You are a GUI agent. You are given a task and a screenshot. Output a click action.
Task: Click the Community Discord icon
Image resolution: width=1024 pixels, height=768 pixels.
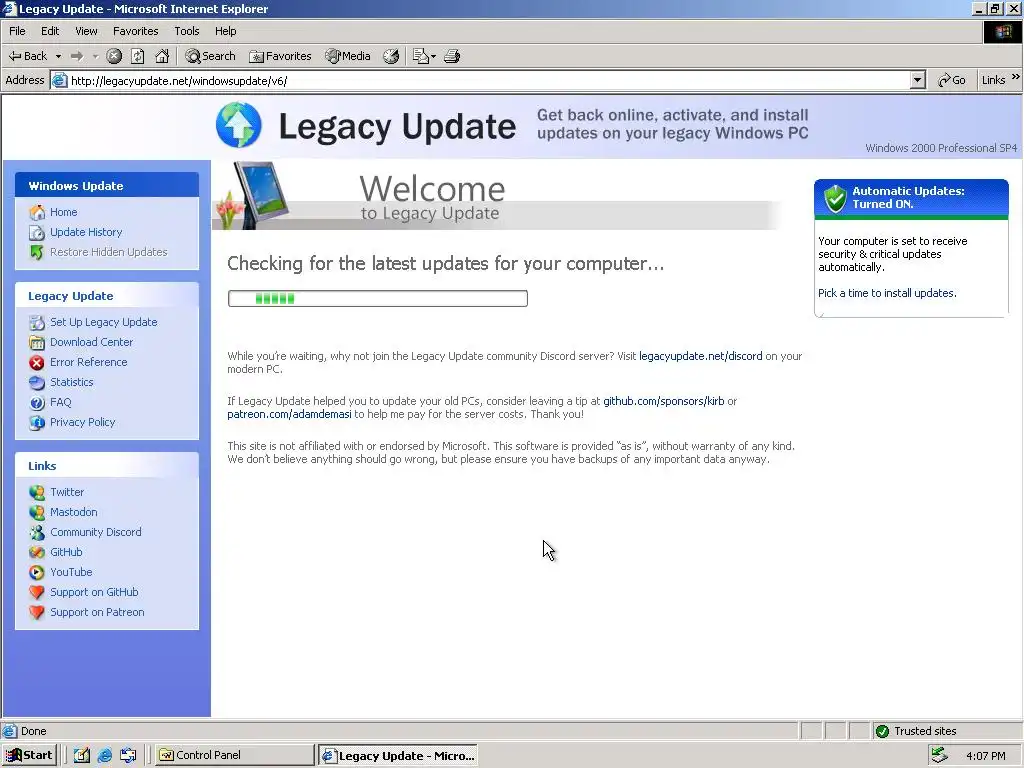[x=37, y=533]
